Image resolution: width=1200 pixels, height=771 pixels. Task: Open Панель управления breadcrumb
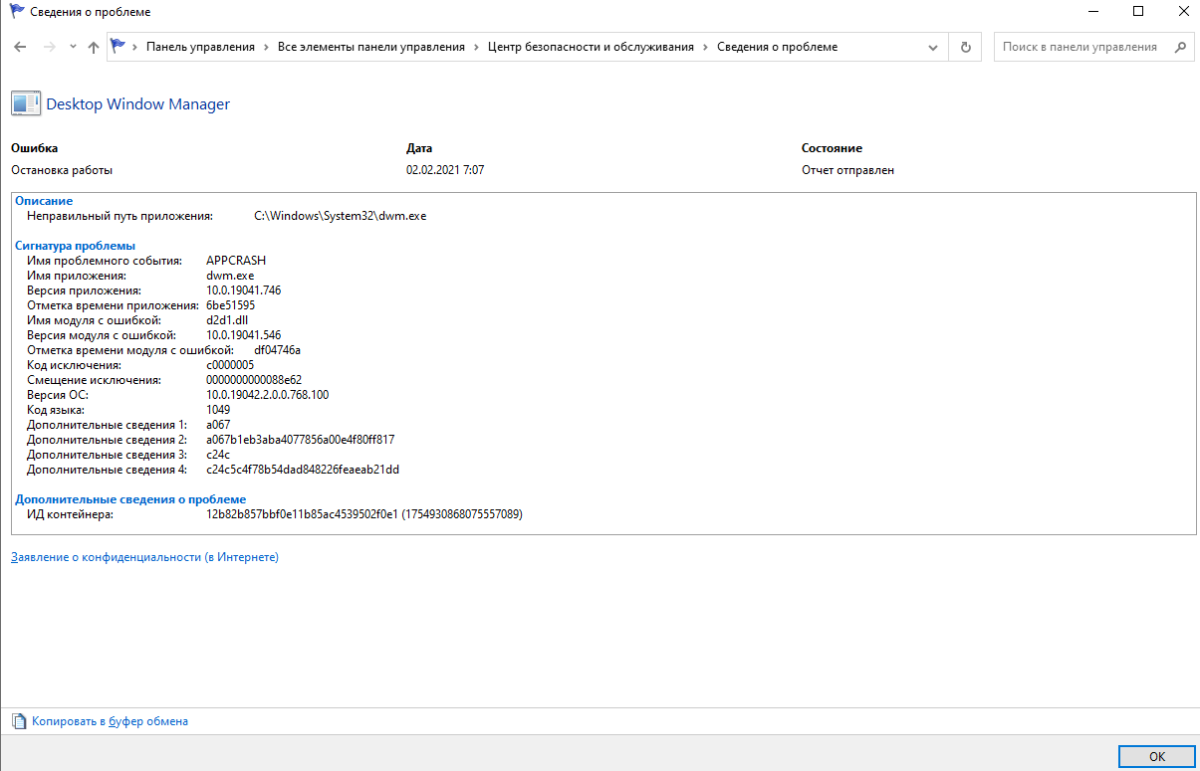coord(201,47)
